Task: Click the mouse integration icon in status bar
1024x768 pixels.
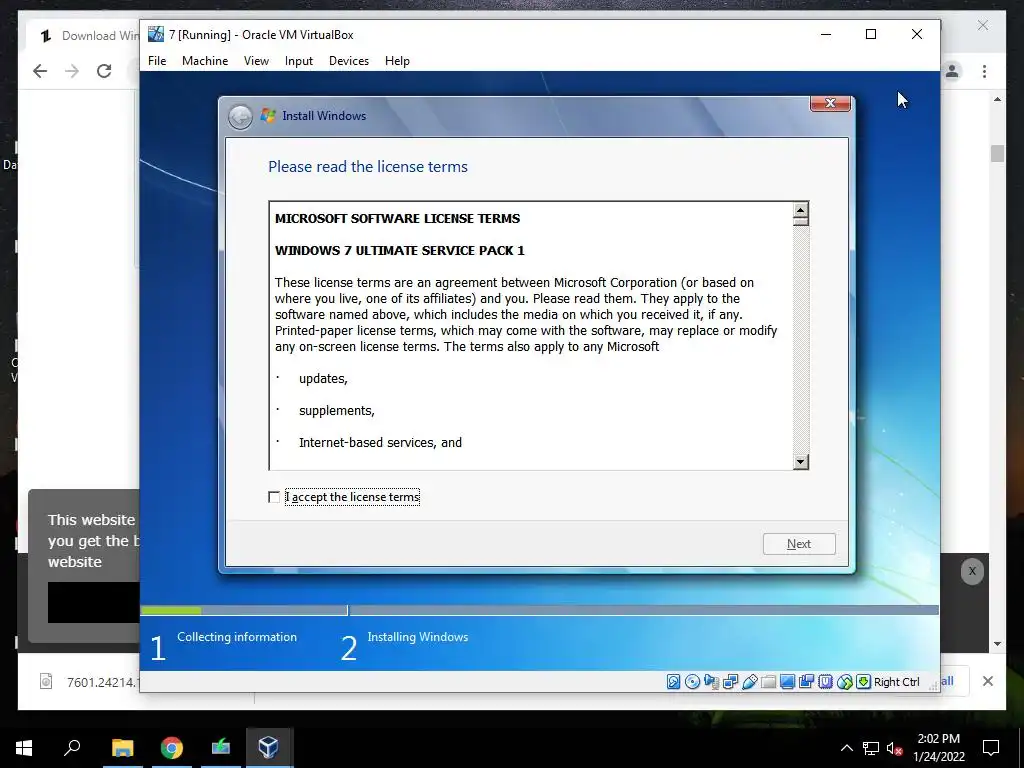Action: coord(844,682)
